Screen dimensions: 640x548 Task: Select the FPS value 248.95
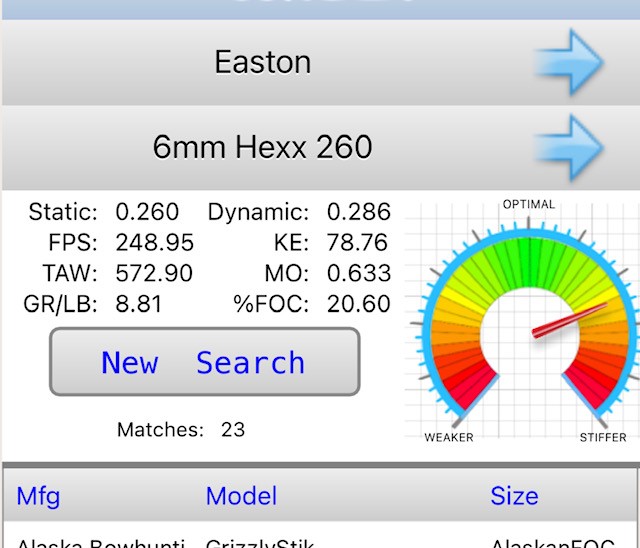click(155, 242)
